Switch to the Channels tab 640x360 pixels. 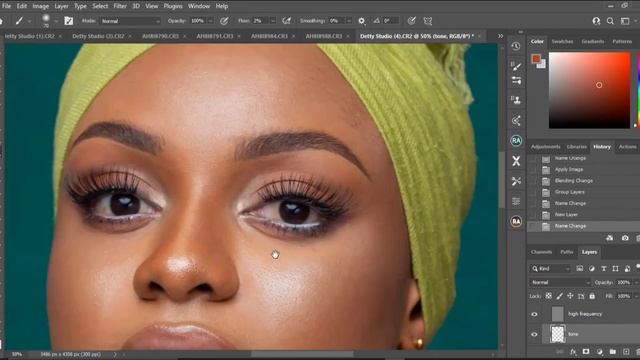541,252
